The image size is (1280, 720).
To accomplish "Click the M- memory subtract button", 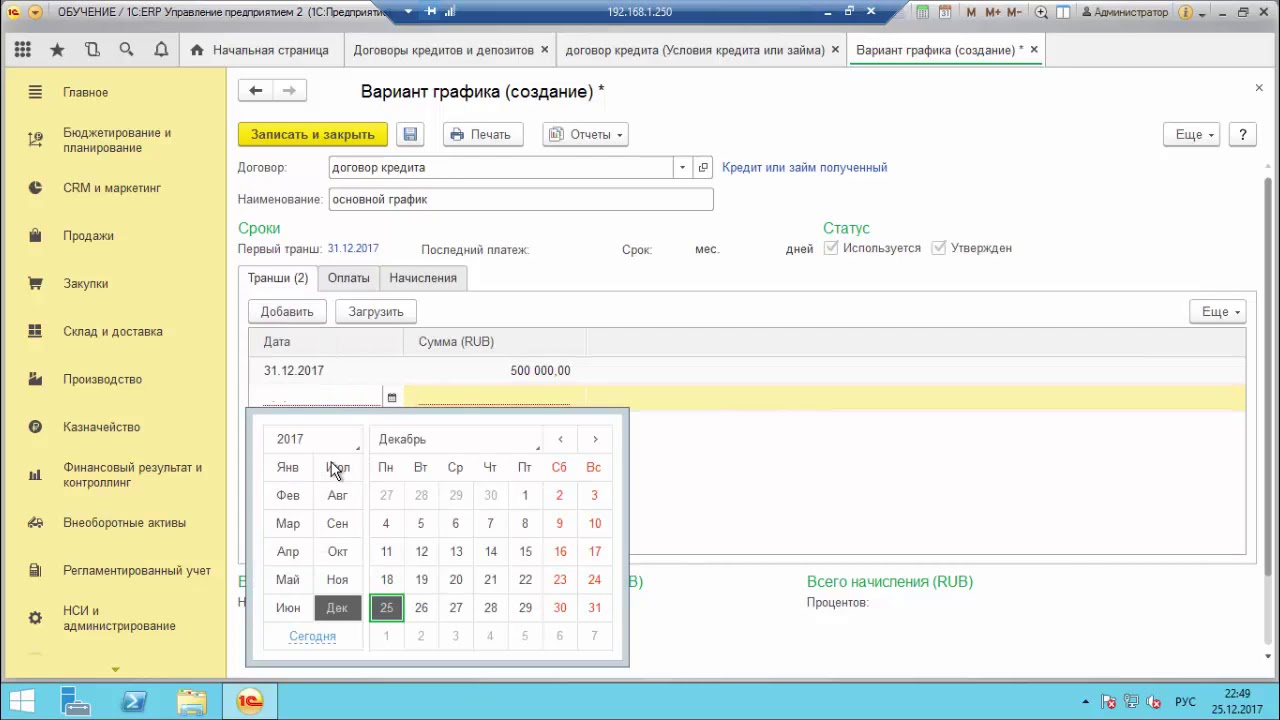I will click(1015, 13).
